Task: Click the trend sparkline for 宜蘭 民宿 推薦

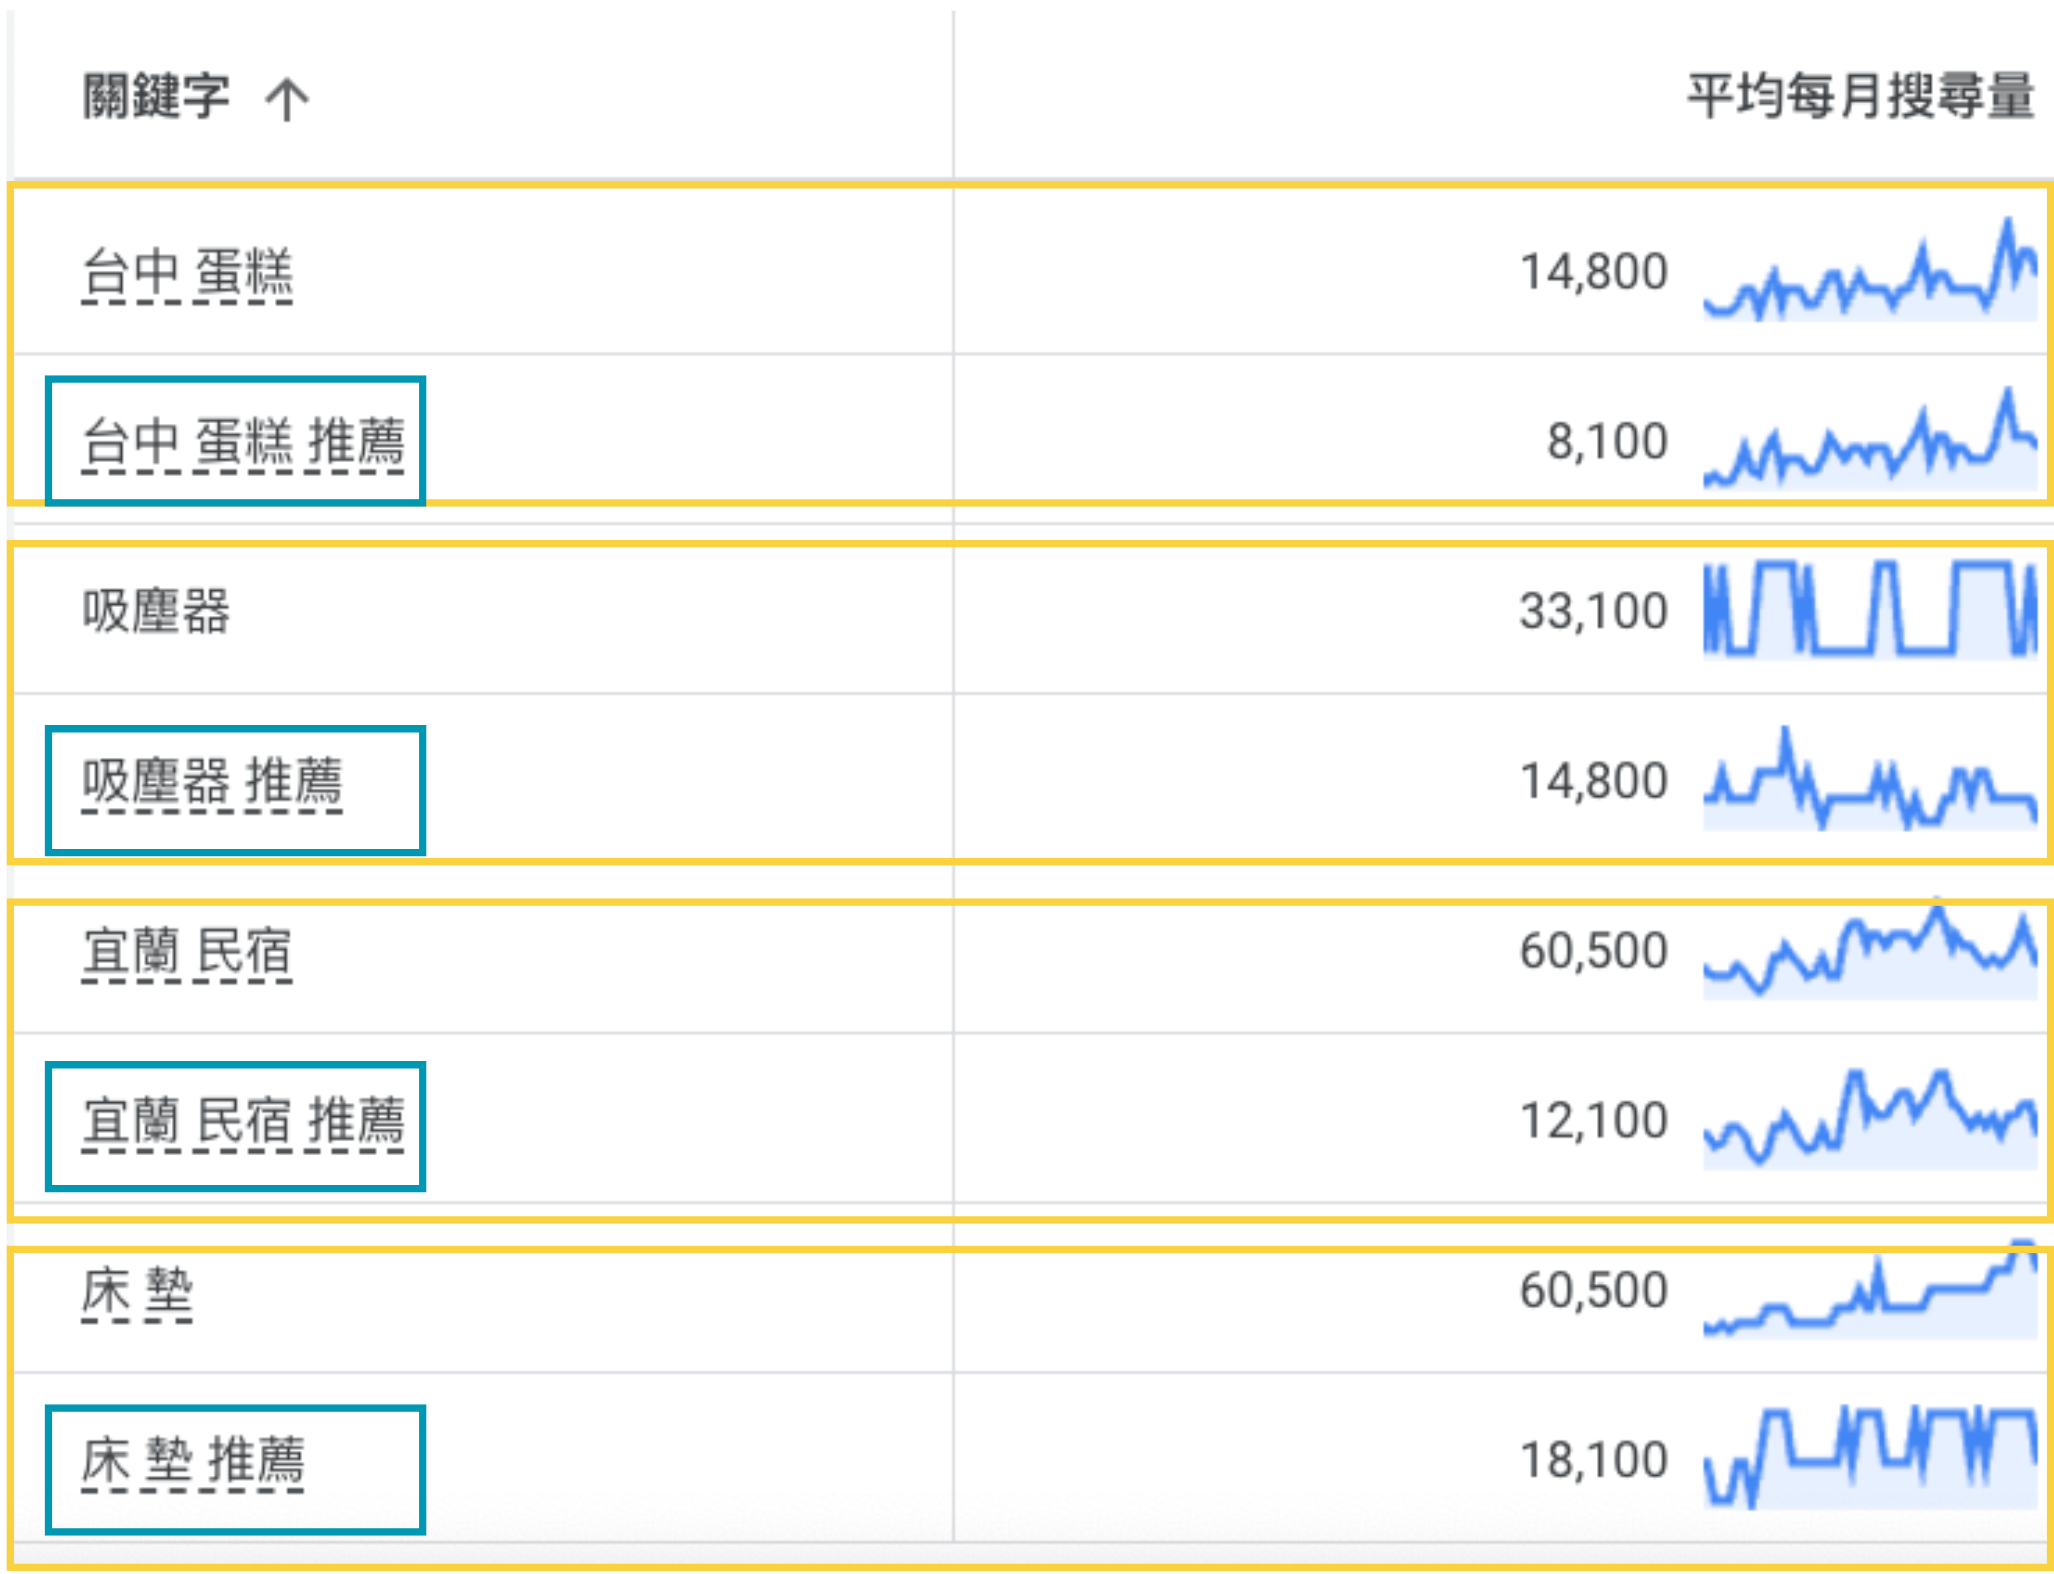Action: pyautogui.click(x=1870, y=1120)
